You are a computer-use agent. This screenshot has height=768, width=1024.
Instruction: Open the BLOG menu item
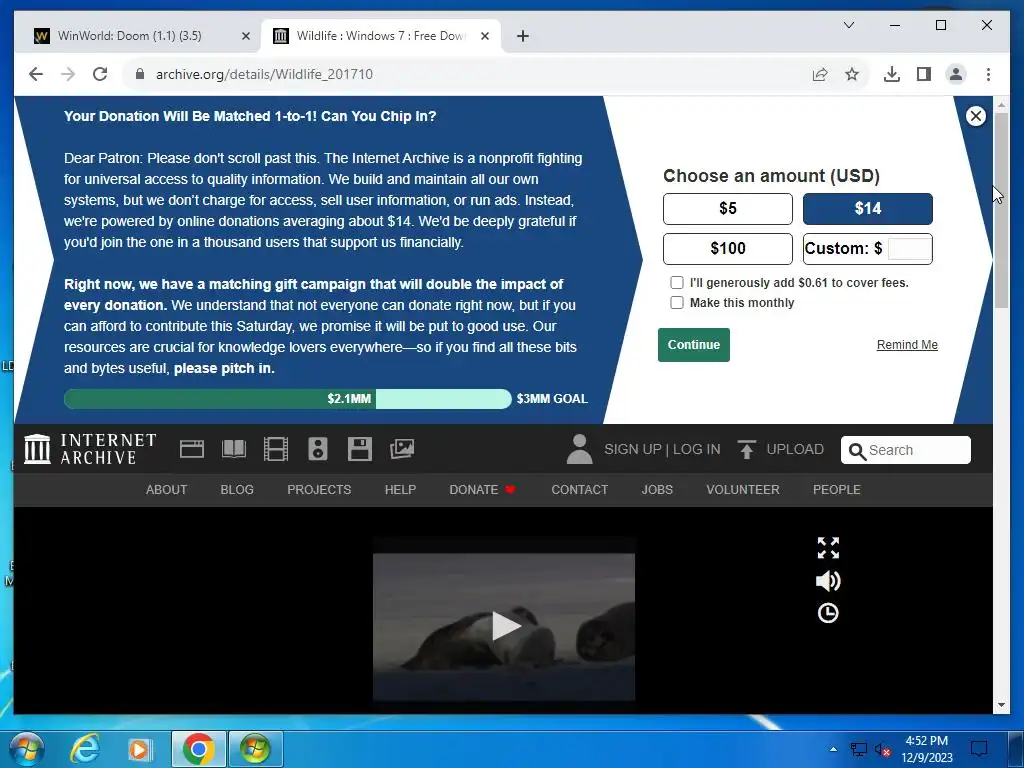237,490
